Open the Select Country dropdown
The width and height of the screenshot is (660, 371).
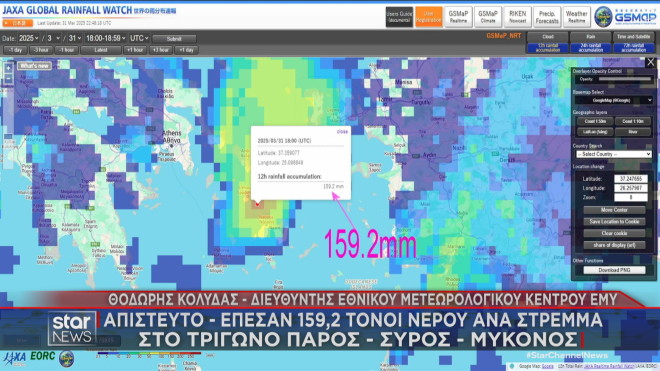[614, 154]
